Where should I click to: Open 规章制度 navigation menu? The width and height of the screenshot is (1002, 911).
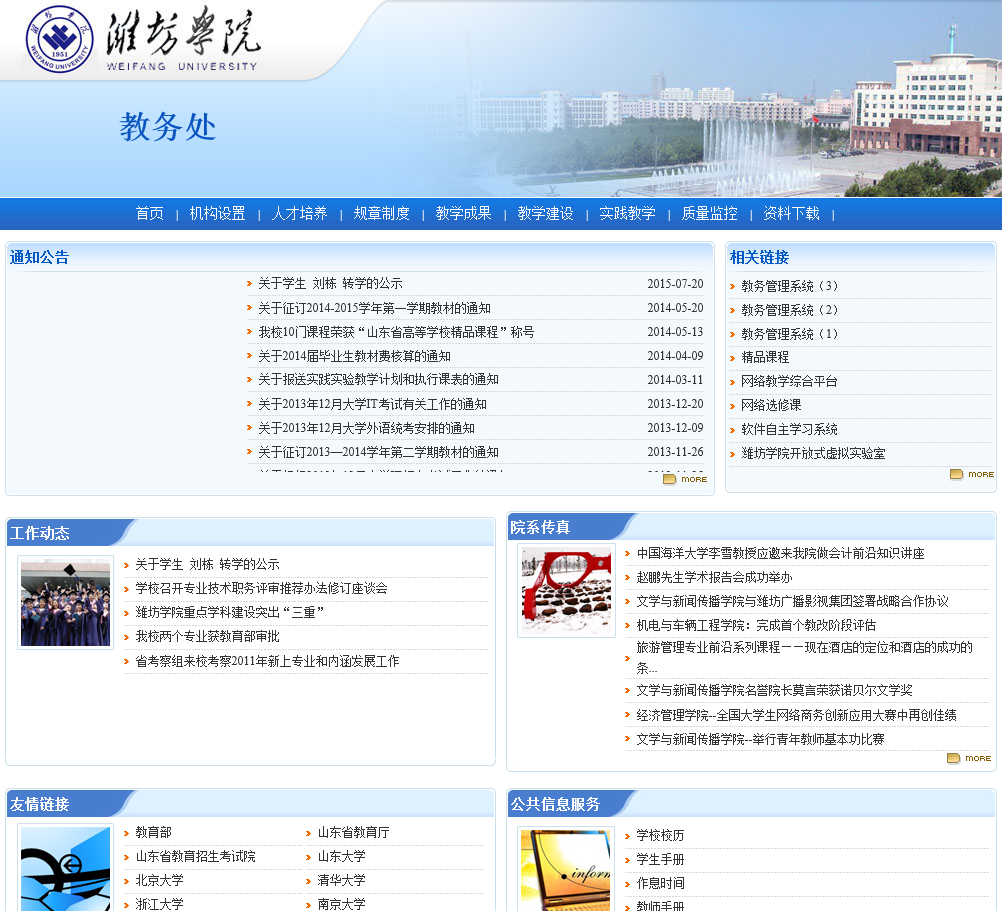tap(382, 213)
